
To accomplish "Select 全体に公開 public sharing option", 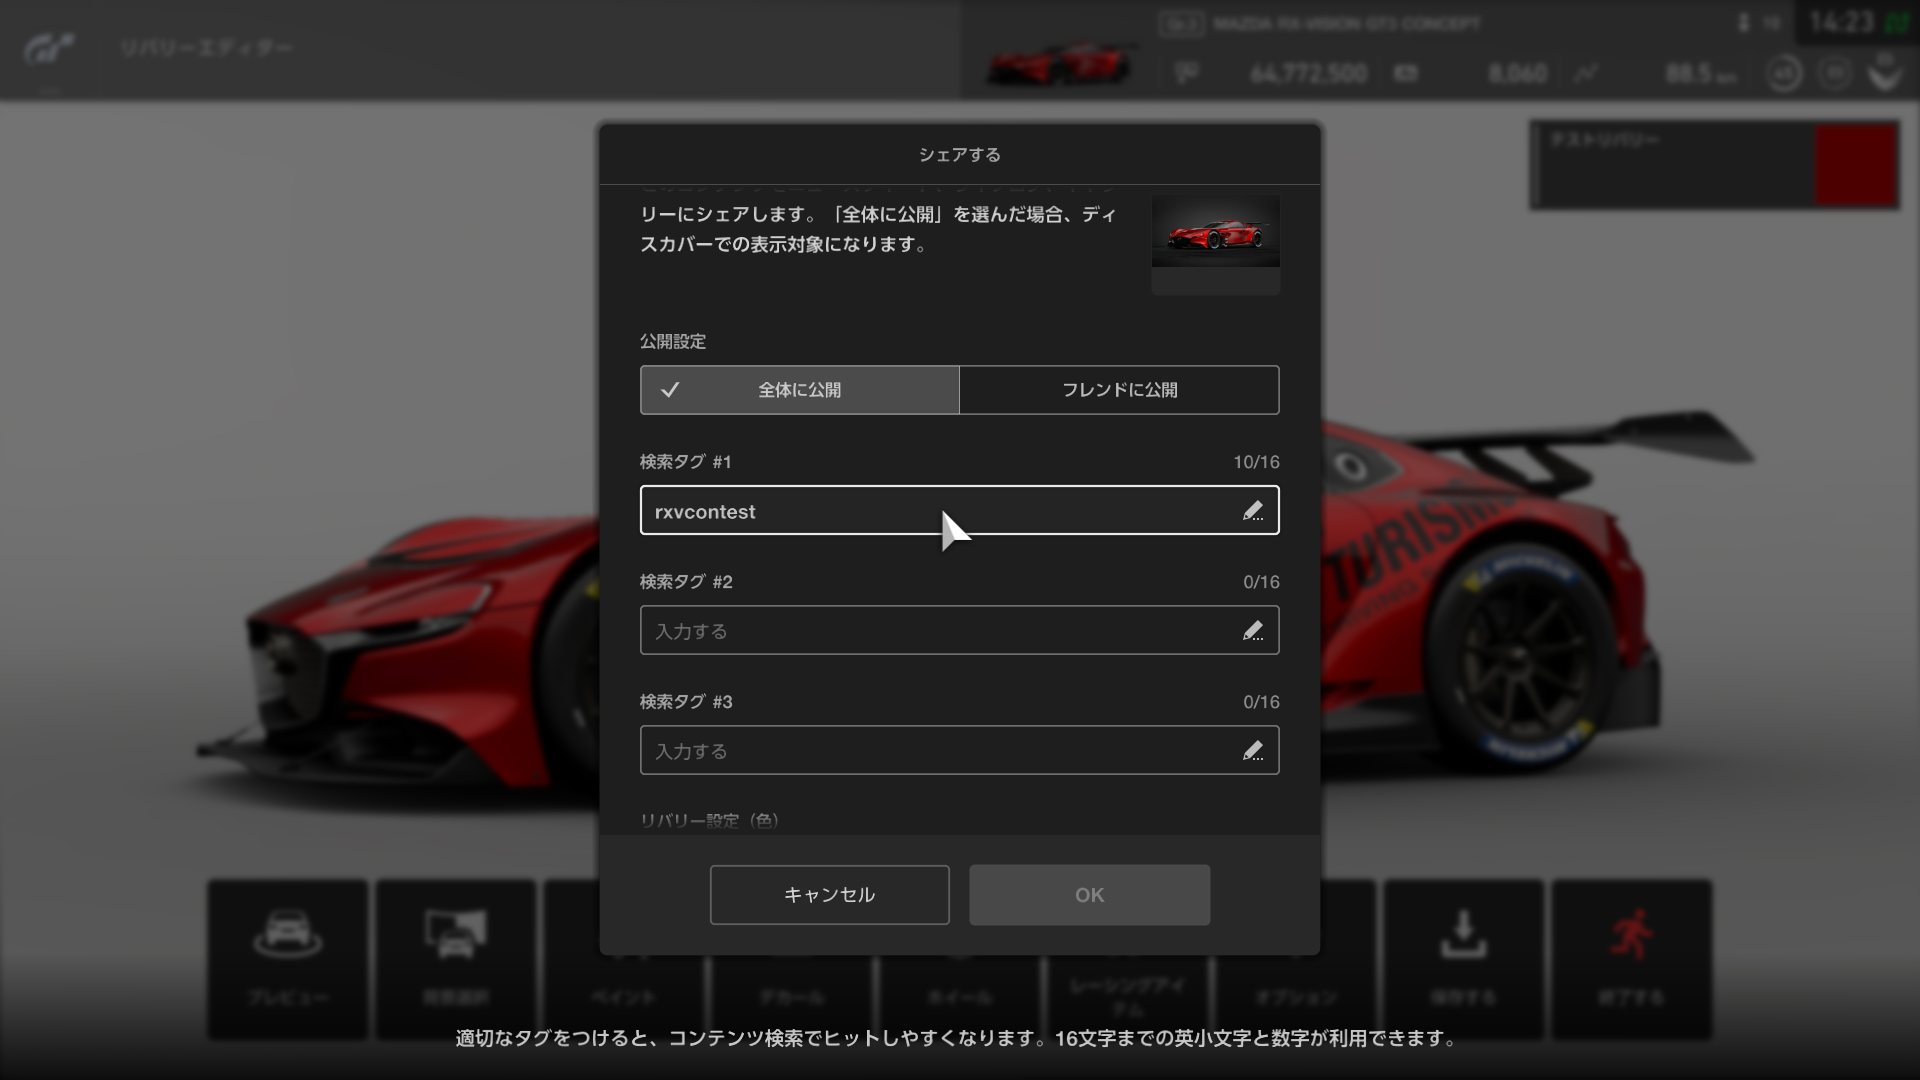I will tap(799, 390).
